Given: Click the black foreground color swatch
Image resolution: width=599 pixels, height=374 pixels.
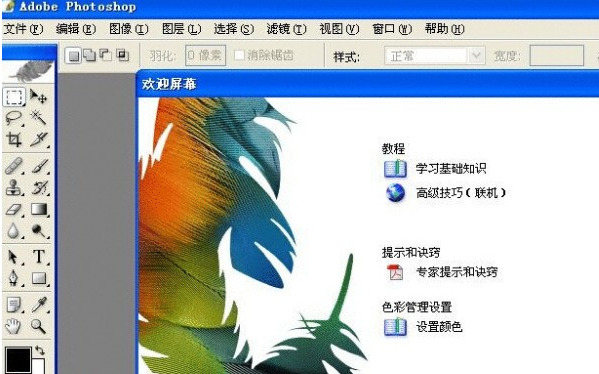Looking at the screenshot, I should pyautogui.click(x=18, y=359).
